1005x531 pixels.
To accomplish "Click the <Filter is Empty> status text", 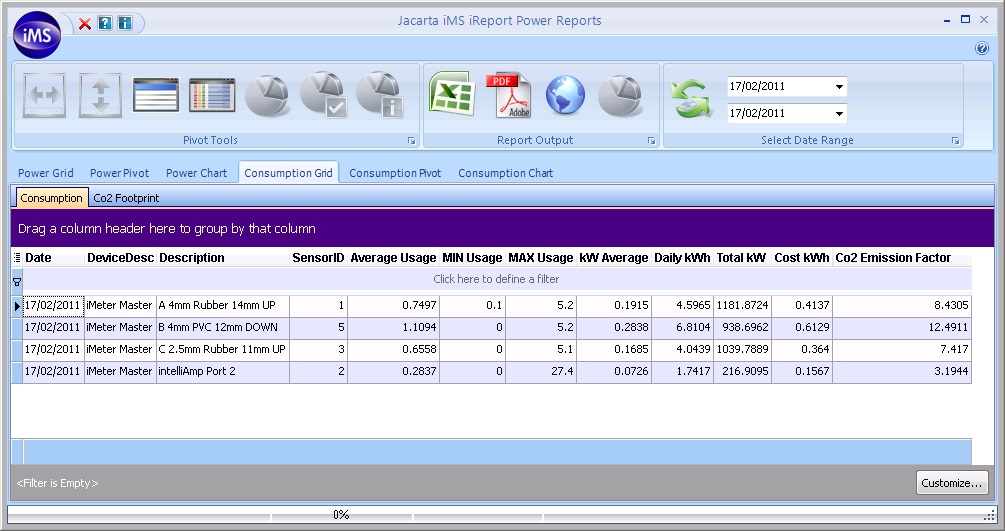I will [57, 483].
